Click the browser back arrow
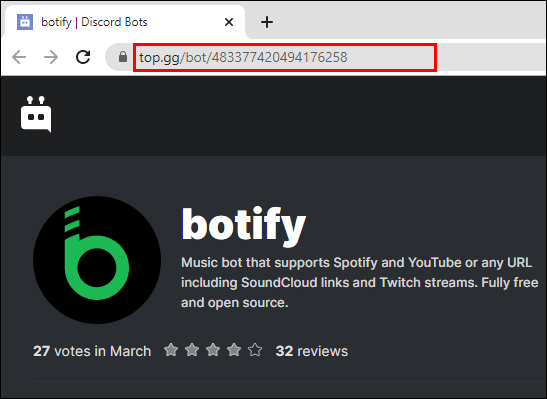 pyautogui.click(x=19, y=57)
